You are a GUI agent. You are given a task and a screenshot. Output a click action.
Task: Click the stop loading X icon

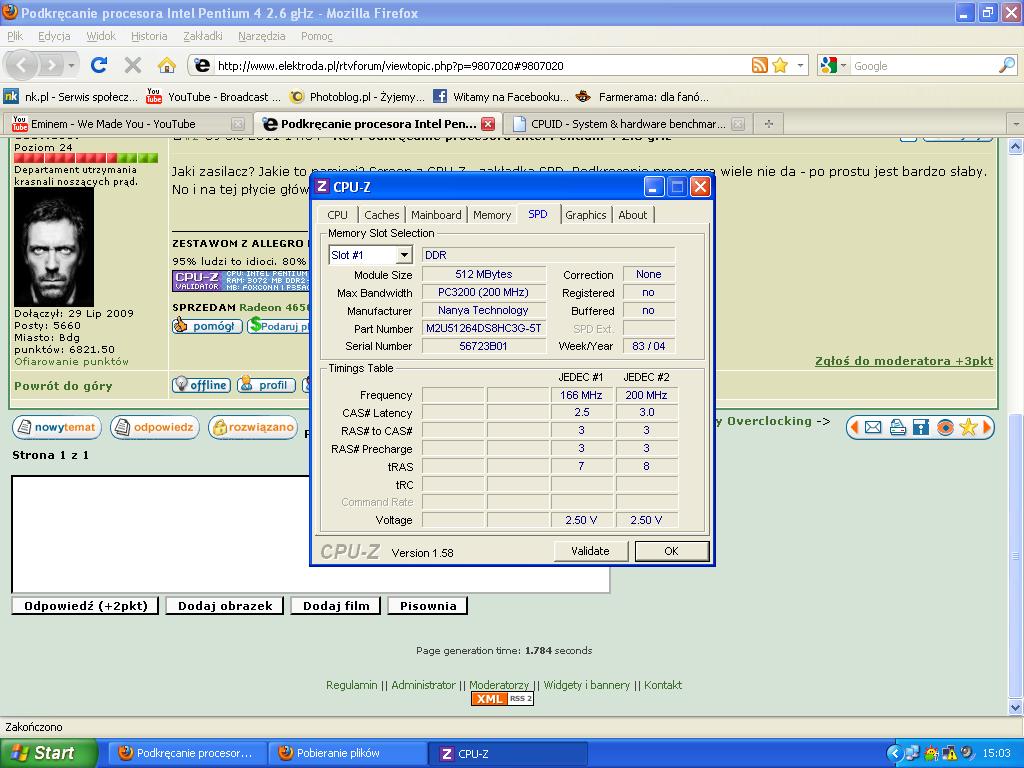coord(133,65)
